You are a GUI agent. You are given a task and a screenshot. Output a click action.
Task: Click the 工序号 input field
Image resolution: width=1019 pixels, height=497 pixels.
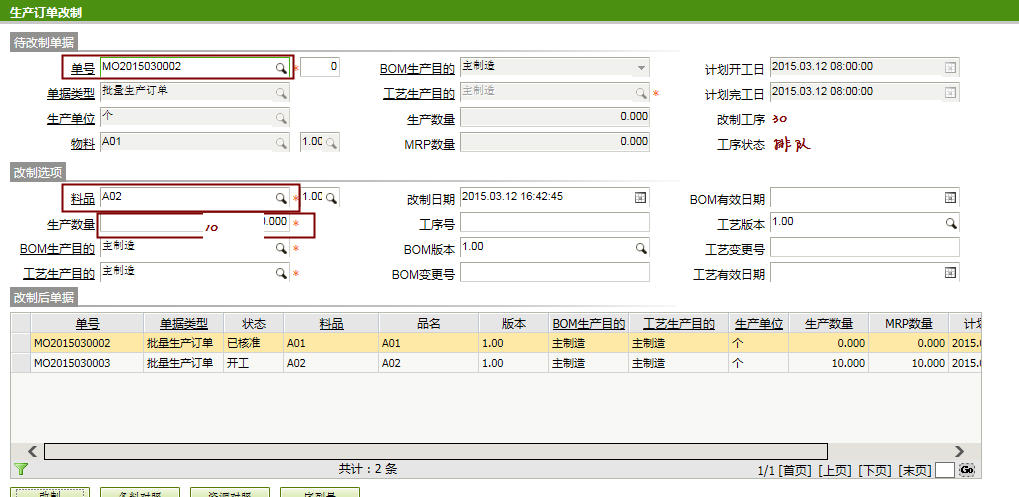coord(554,222)
